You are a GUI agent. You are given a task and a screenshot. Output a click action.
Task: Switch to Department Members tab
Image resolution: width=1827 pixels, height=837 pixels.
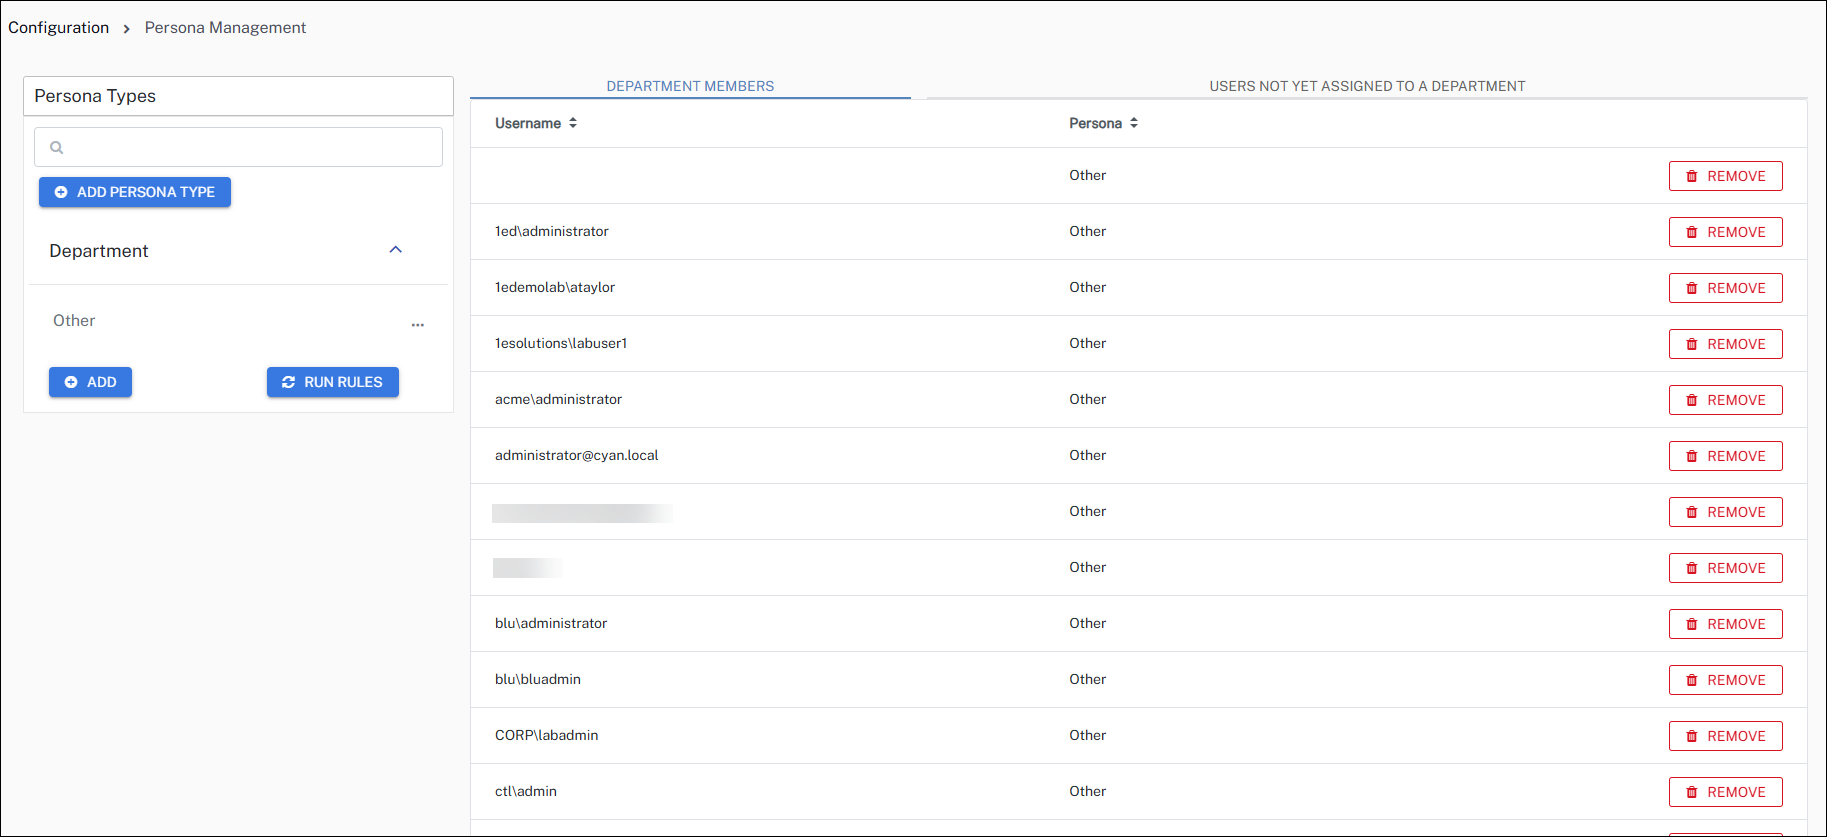coord(690,86)
